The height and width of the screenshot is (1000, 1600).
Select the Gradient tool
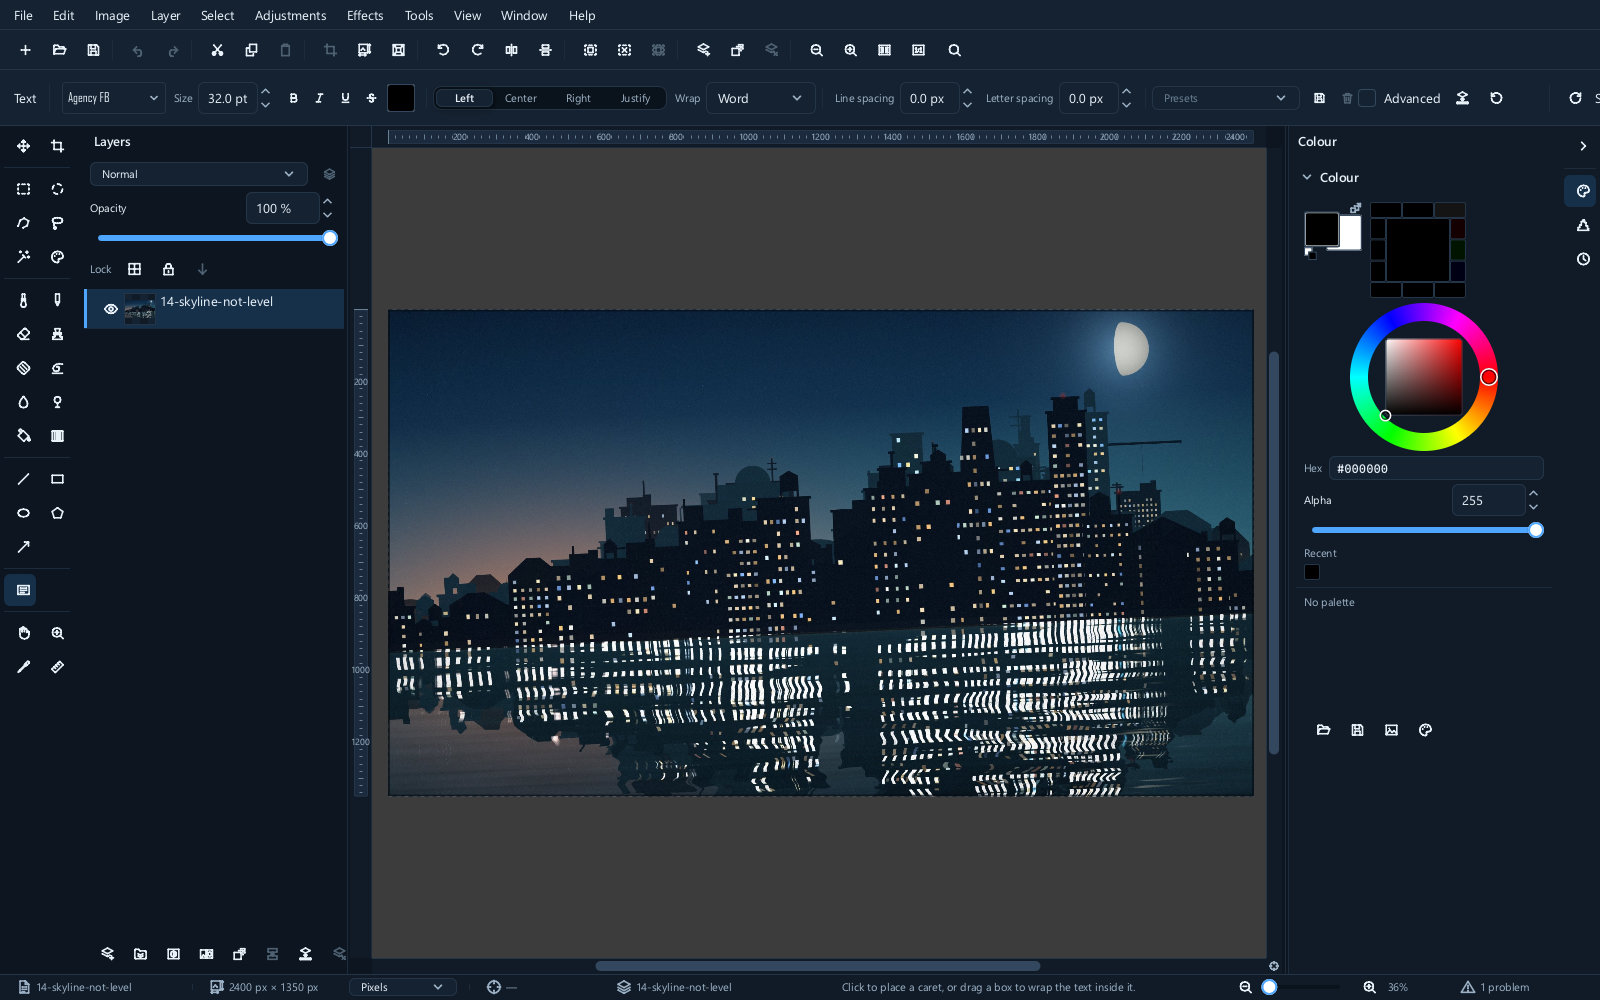57,436
